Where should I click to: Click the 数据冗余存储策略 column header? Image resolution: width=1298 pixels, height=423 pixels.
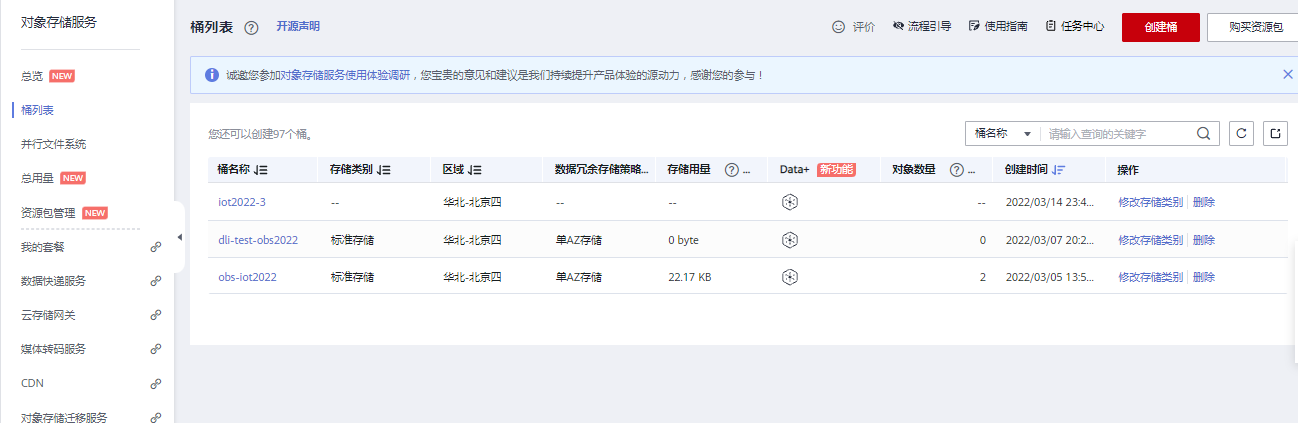[602, 170]
